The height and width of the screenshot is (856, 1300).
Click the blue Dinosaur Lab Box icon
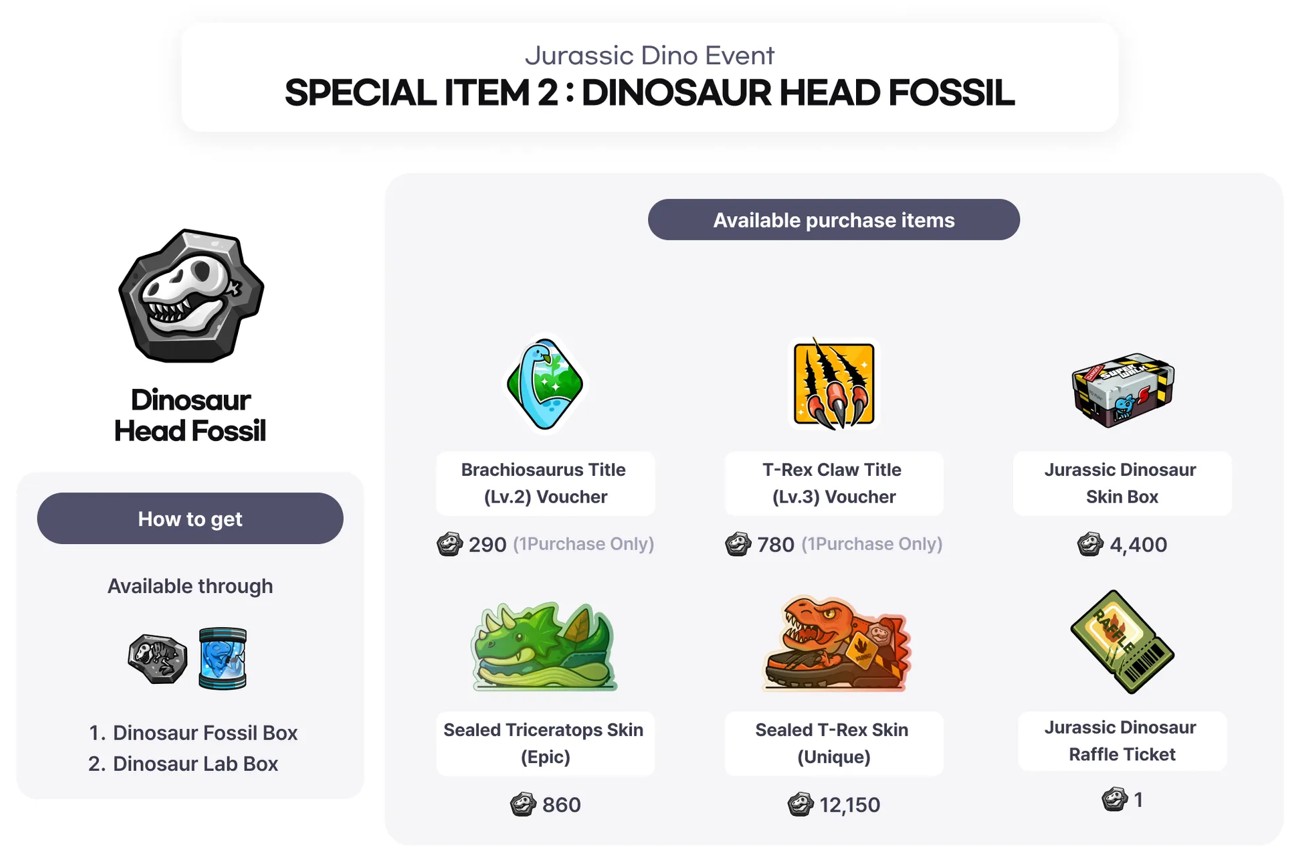coord(222,658)
